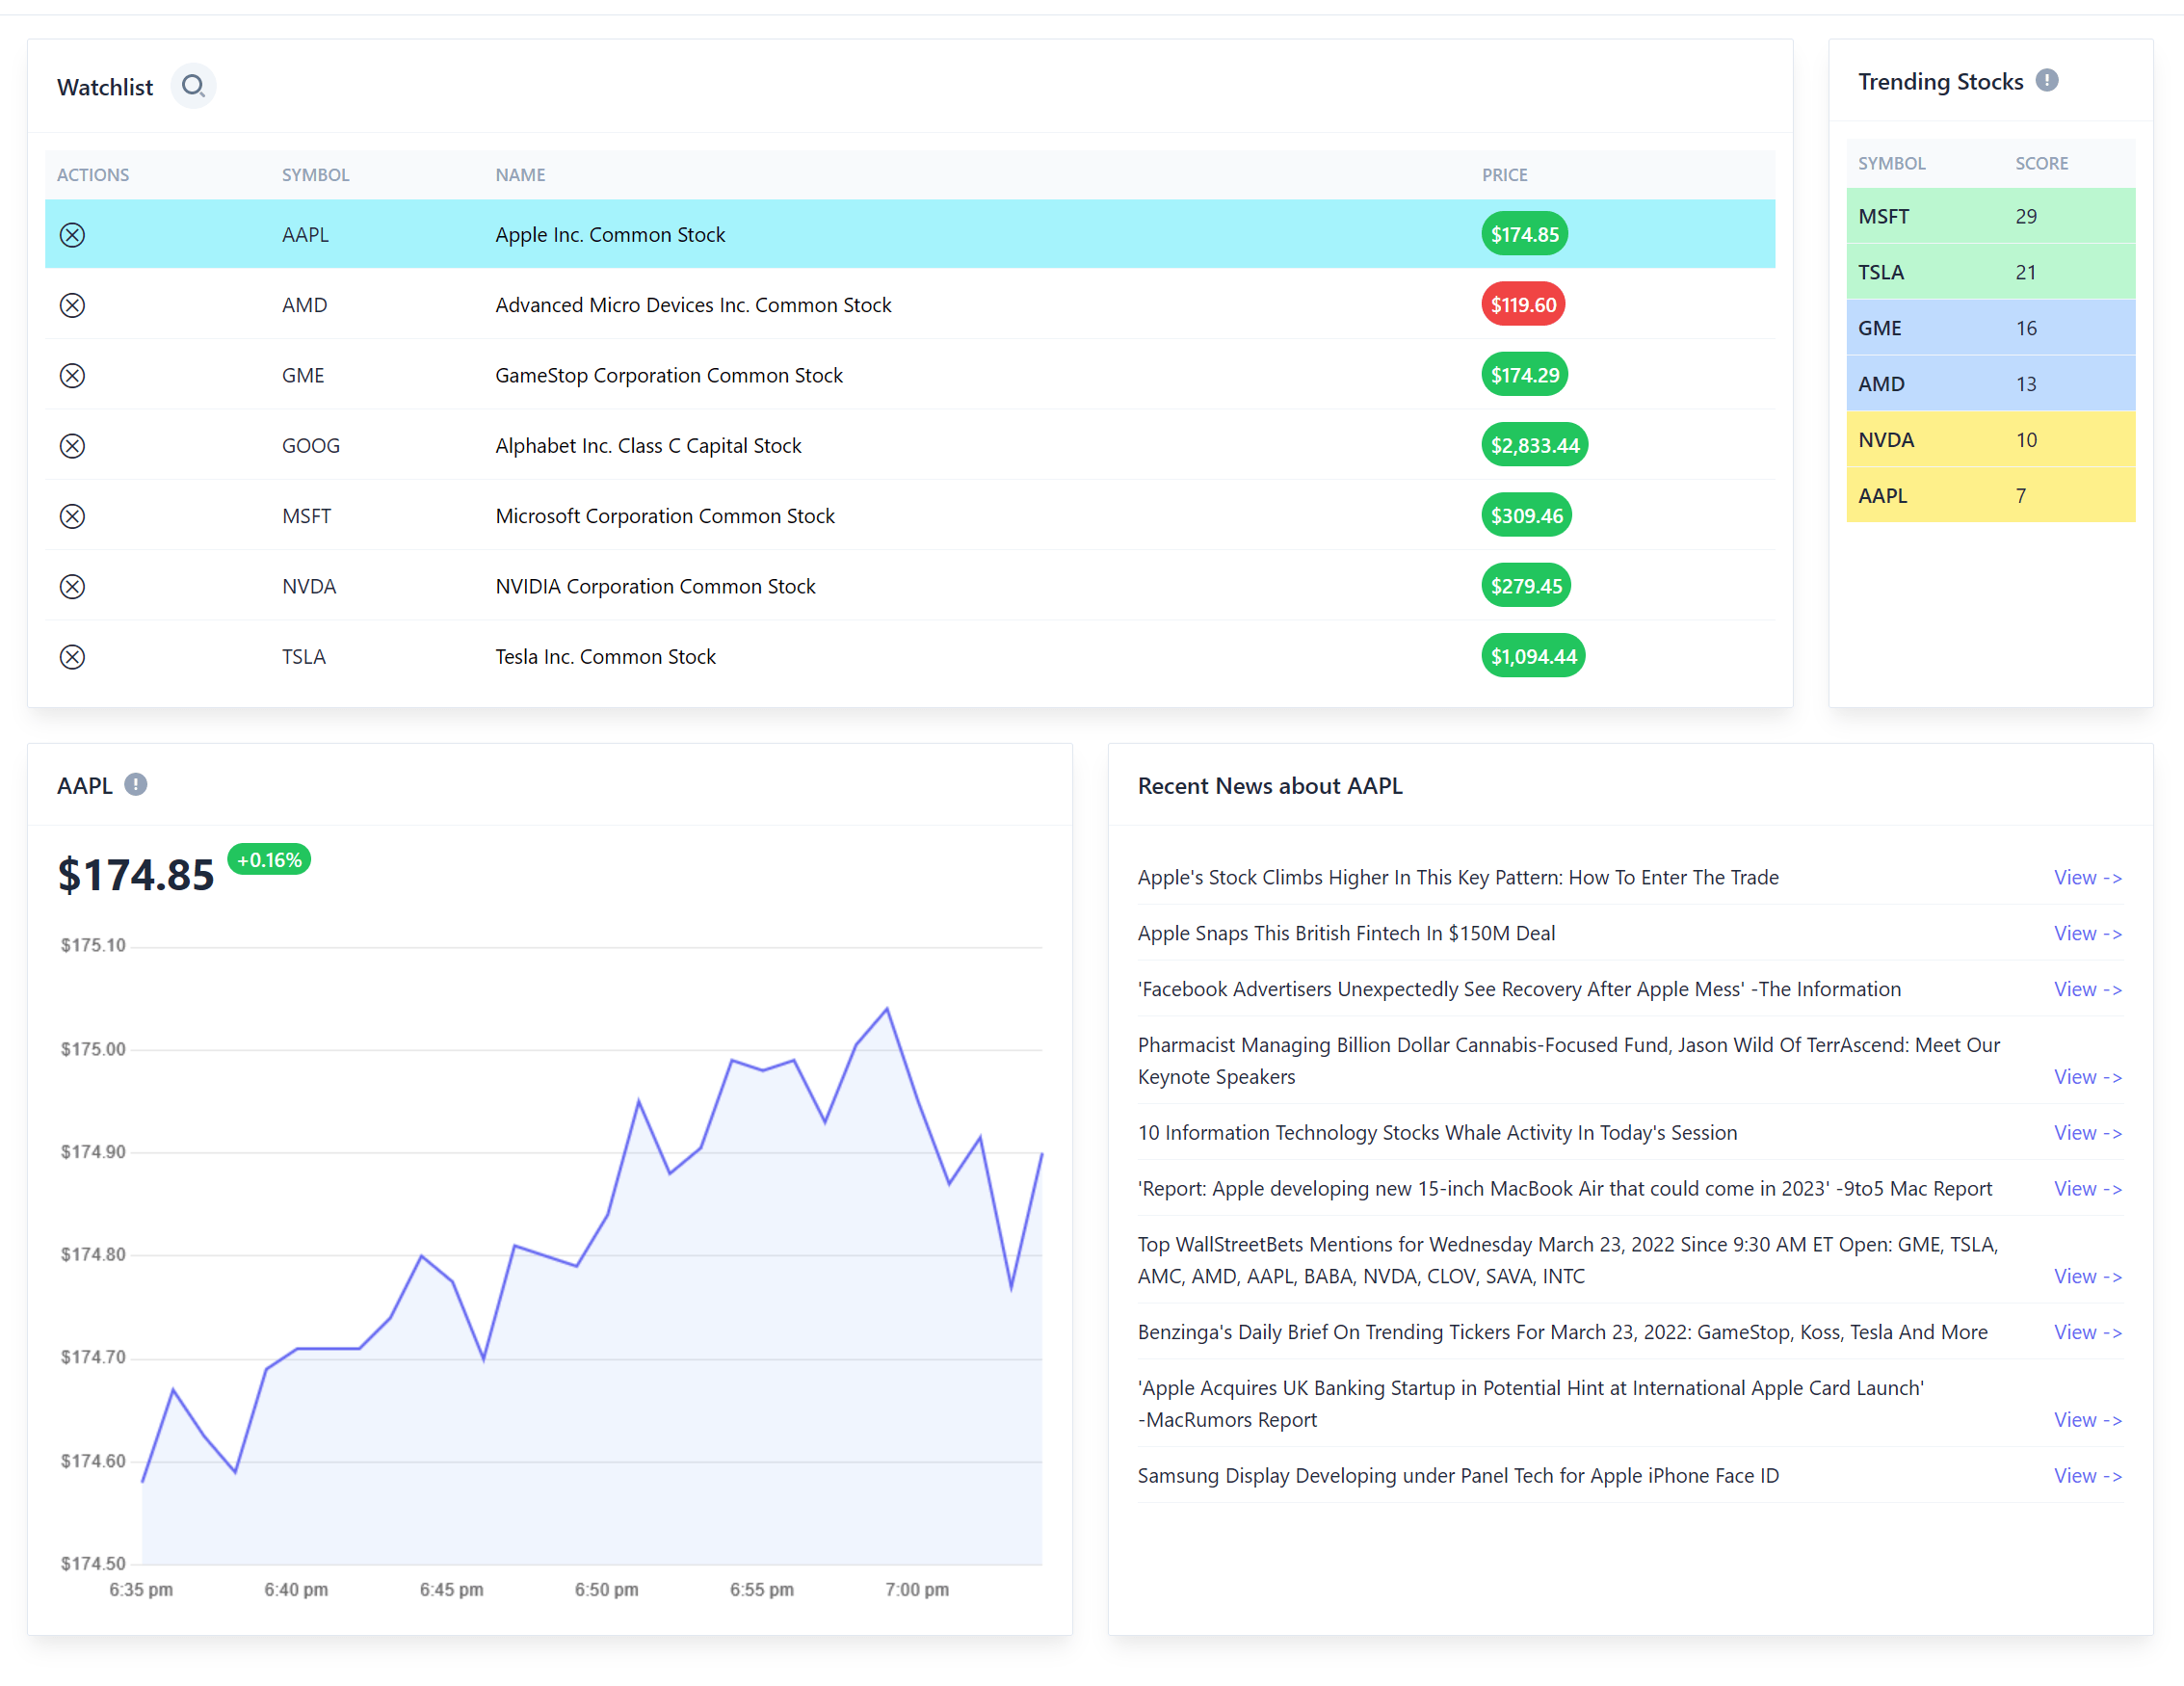
Task: Click the Microsoft Corporation Common Stock name
Action: (x=665, y=516)
